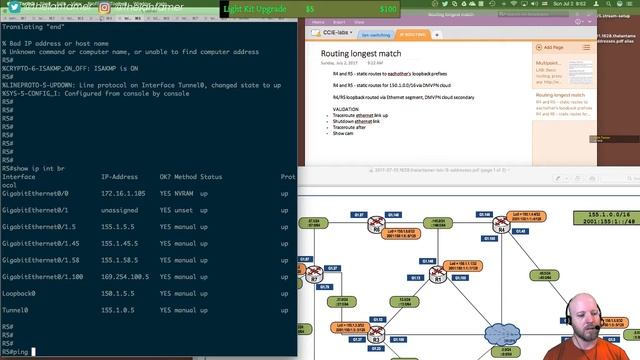The height and width of the screenshot is (360, 640).
Task: Click the 155.1.0.0/16 legend box
Action: pos(606,218)
